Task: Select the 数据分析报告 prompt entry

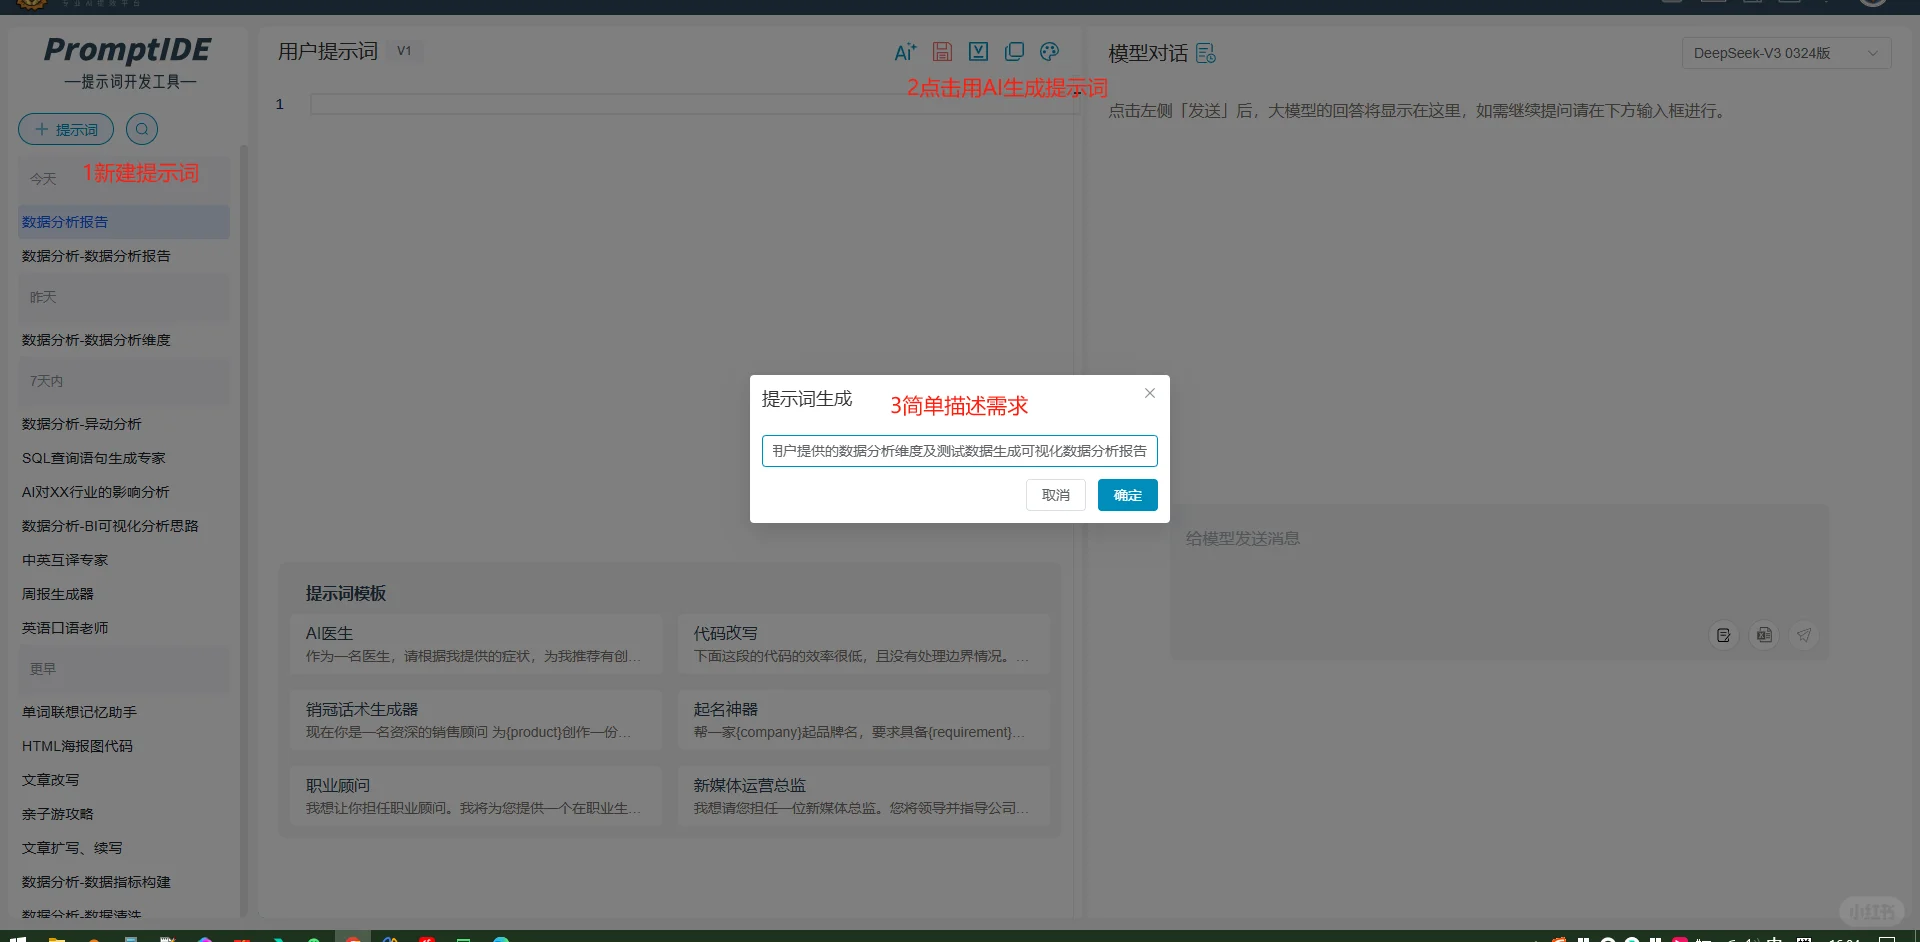Action: click(x=65, y=221)
